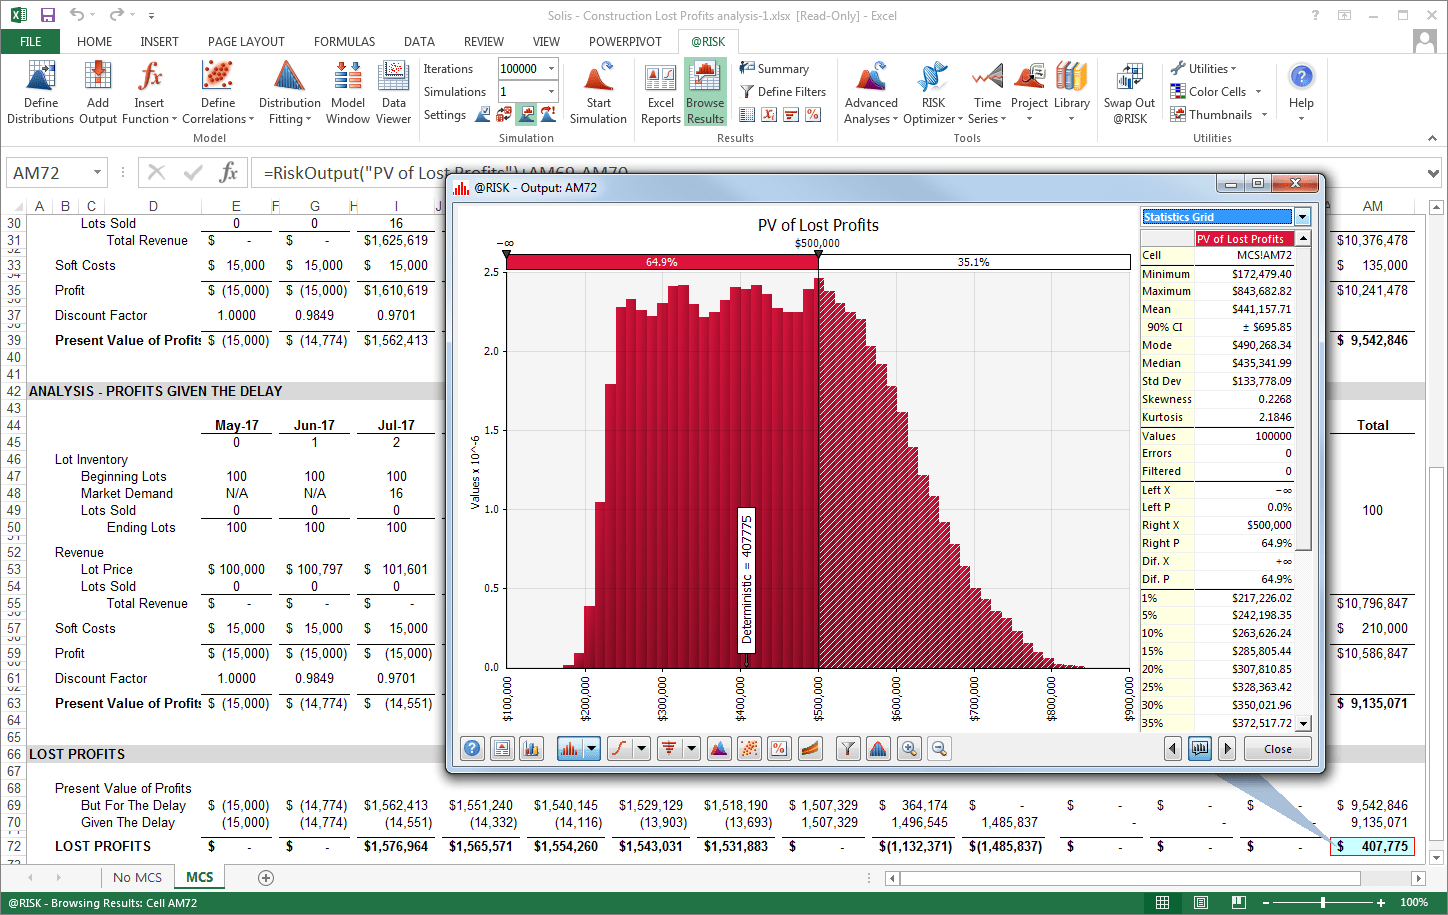Close the @RISK output window with Close button

[x=1277, y=748]
